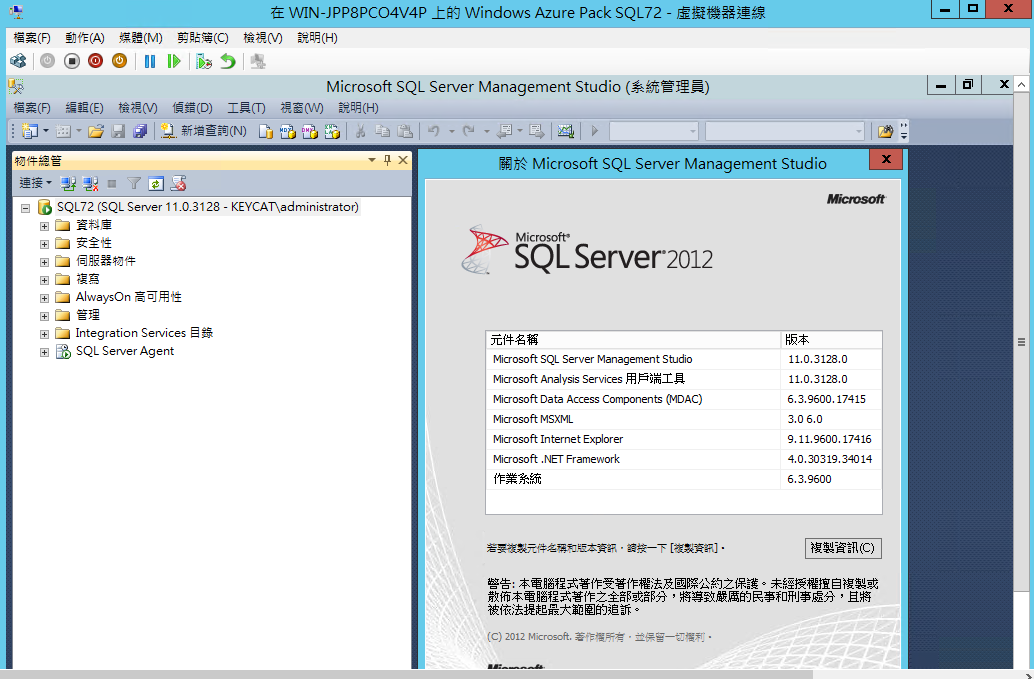The height and width of the screenshot is (679, 1034).
Task: Click the Undo arrow icon
Action: click(x=433, y=131)
